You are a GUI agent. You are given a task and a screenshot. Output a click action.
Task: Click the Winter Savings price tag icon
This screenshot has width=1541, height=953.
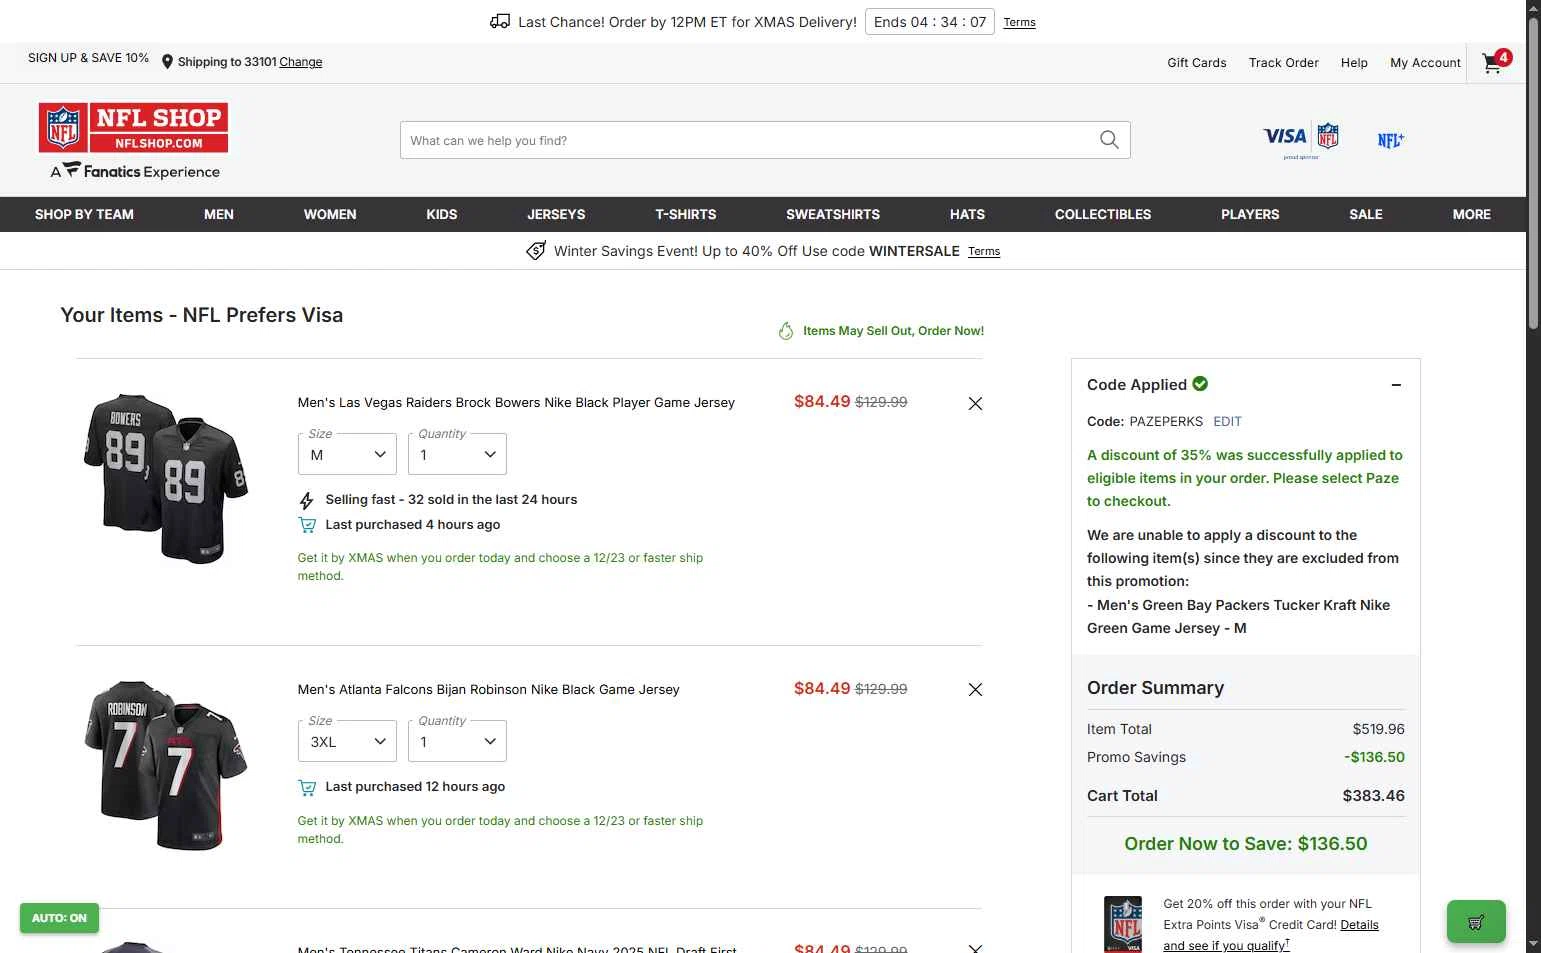coord(536,251)
